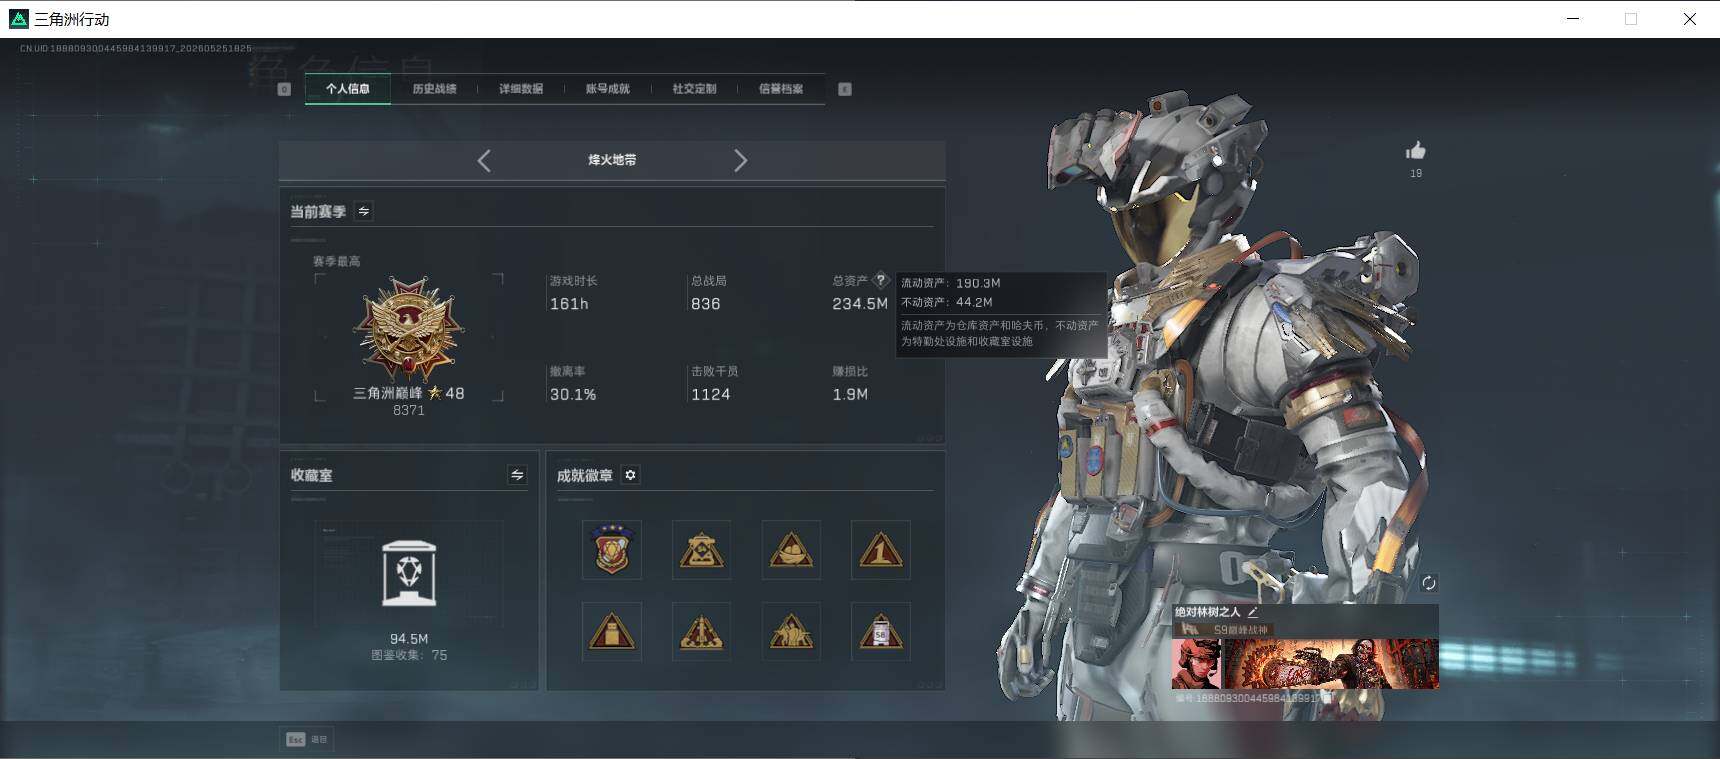Switch to the 信誉档案 tab
The height and width of the screenshot is (759, 1720).
pyautogui.click(x=781, y=89)
